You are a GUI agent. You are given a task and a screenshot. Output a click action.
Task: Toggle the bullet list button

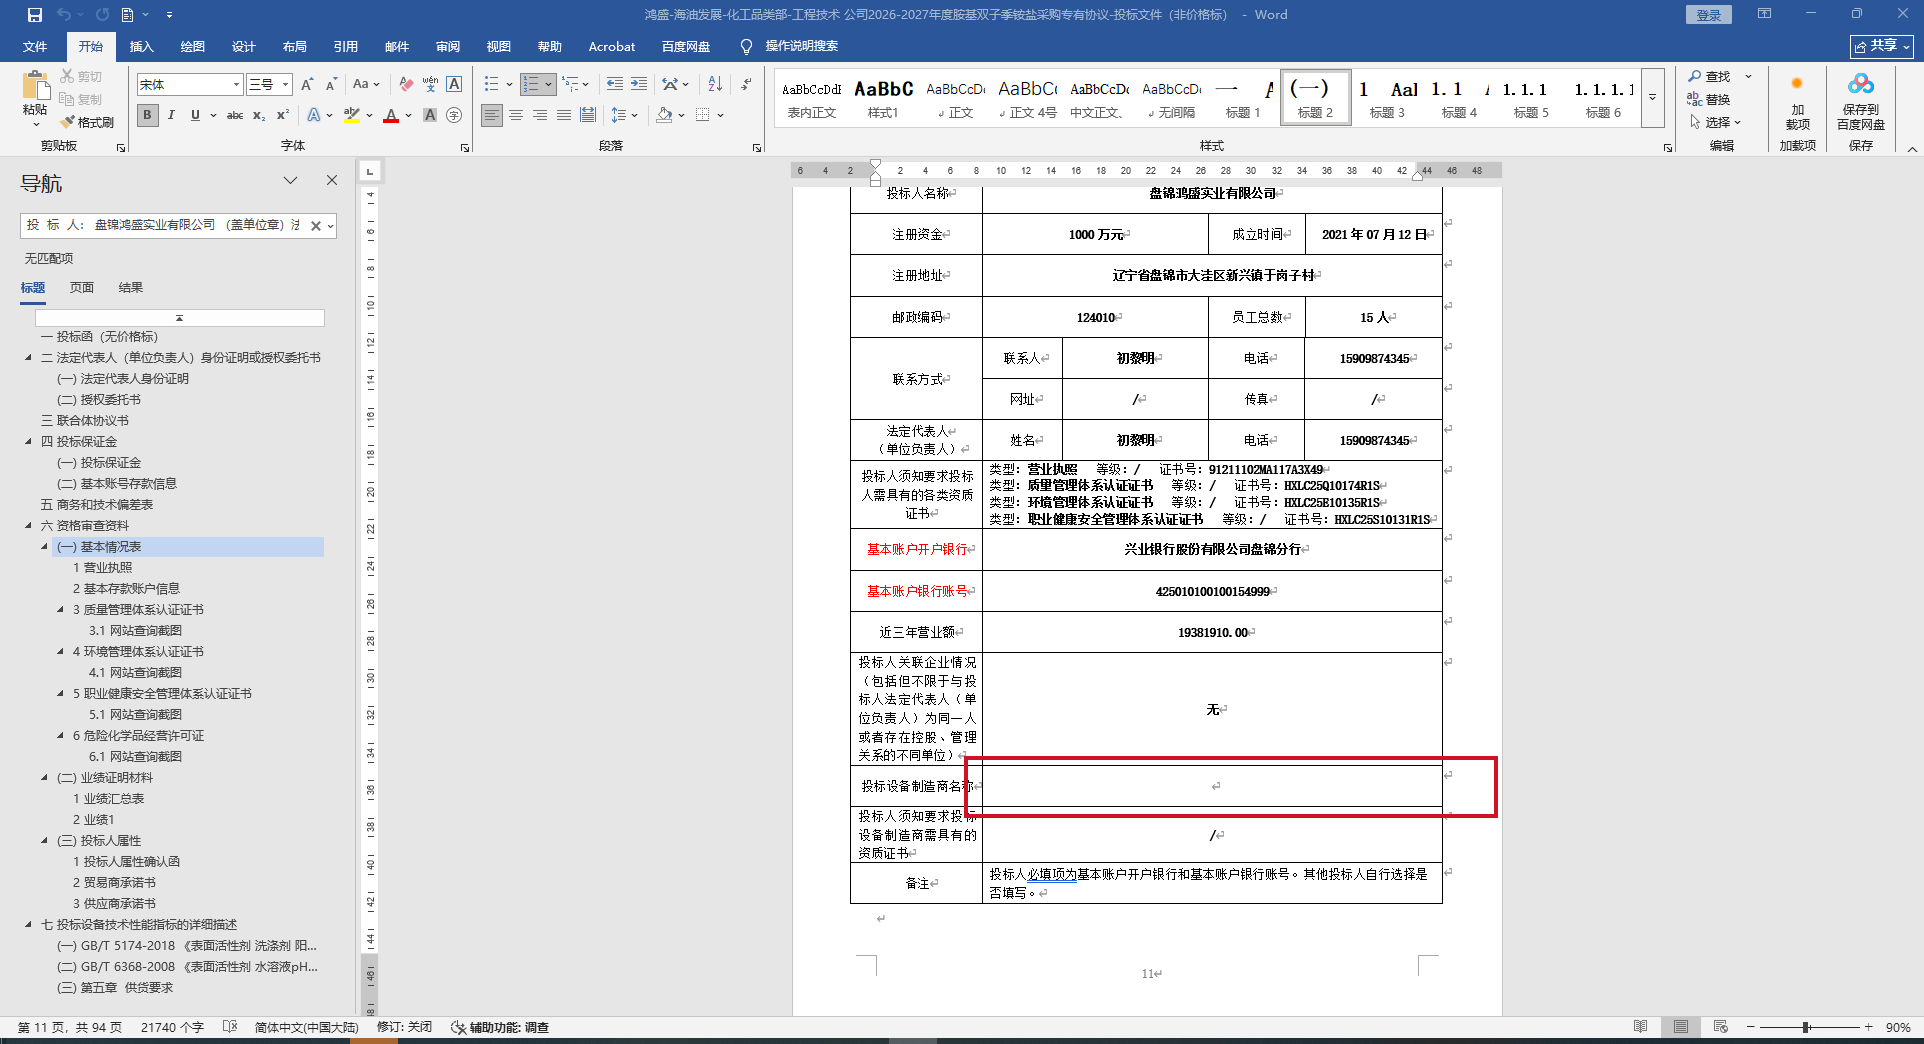click(x=492, y=85)
